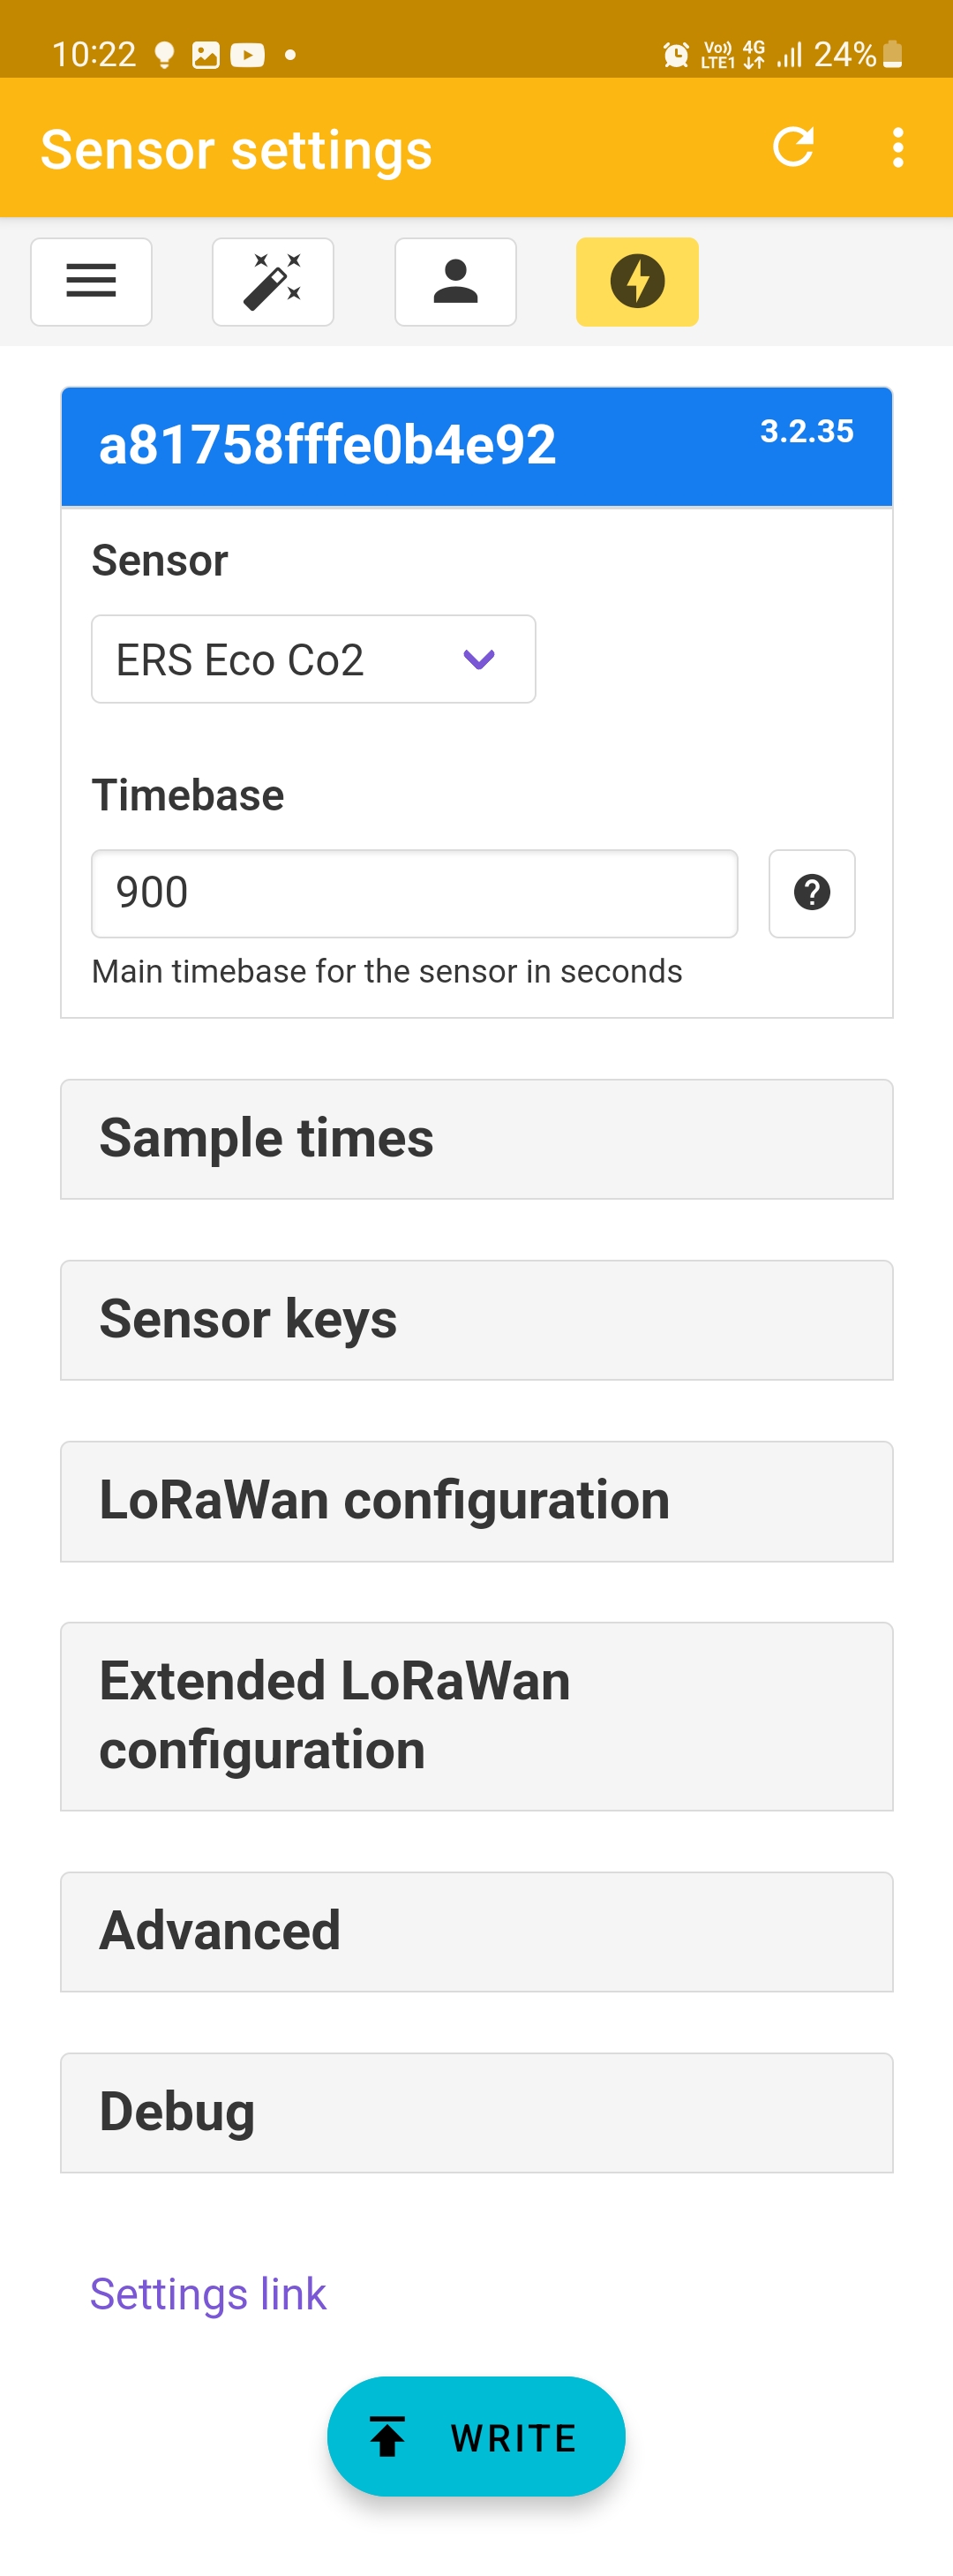
Task: Tap the alarm icon in status bar
Action: (676, 54)
